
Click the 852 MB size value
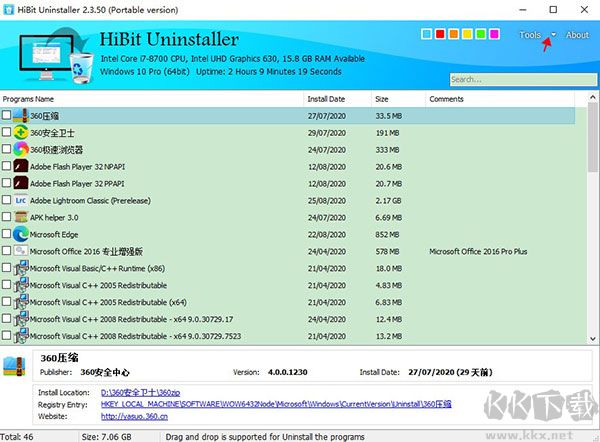pyautogui.click(x=387, y=235)
